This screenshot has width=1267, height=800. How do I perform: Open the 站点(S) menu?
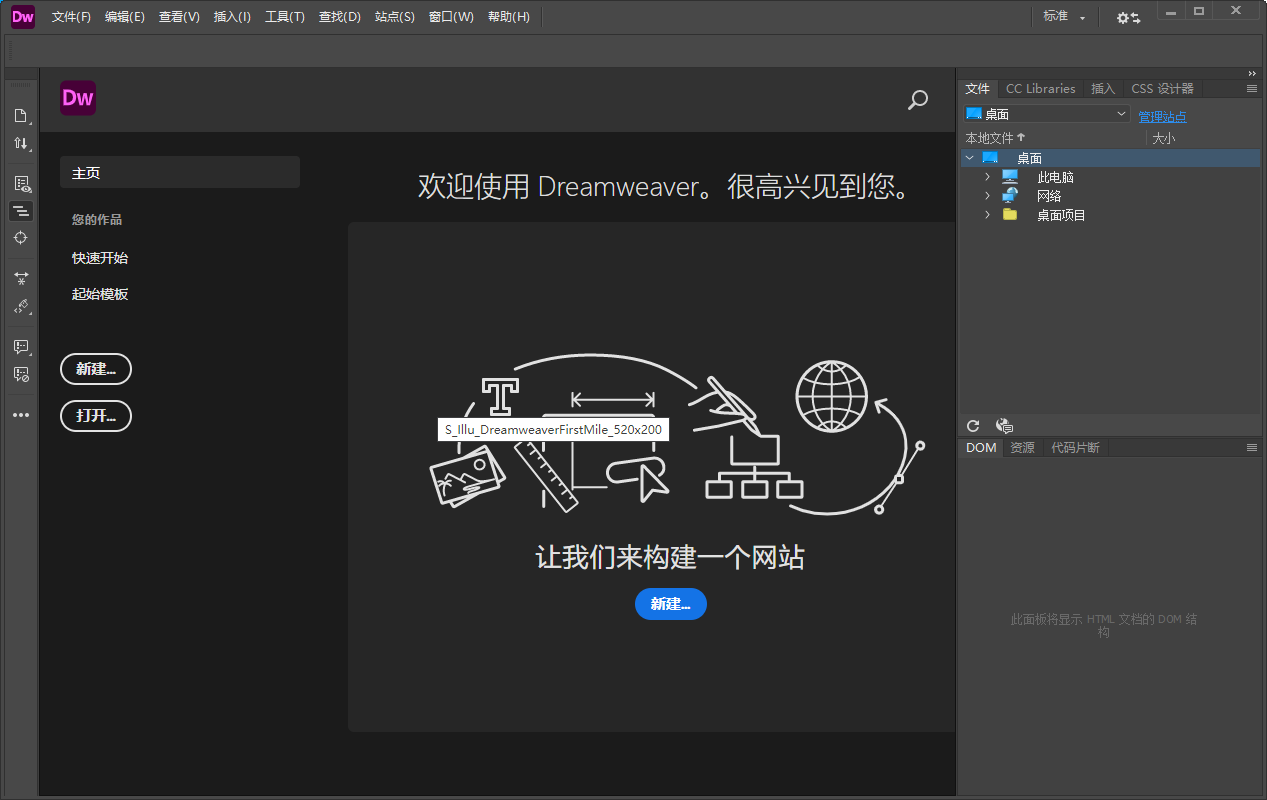pos(394,16)
